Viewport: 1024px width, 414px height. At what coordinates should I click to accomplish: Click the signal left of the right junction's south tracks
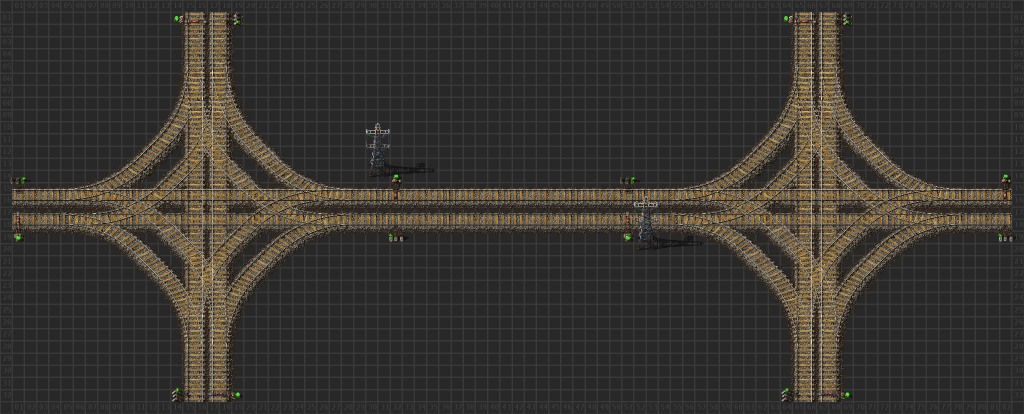[x=788, y=394]
